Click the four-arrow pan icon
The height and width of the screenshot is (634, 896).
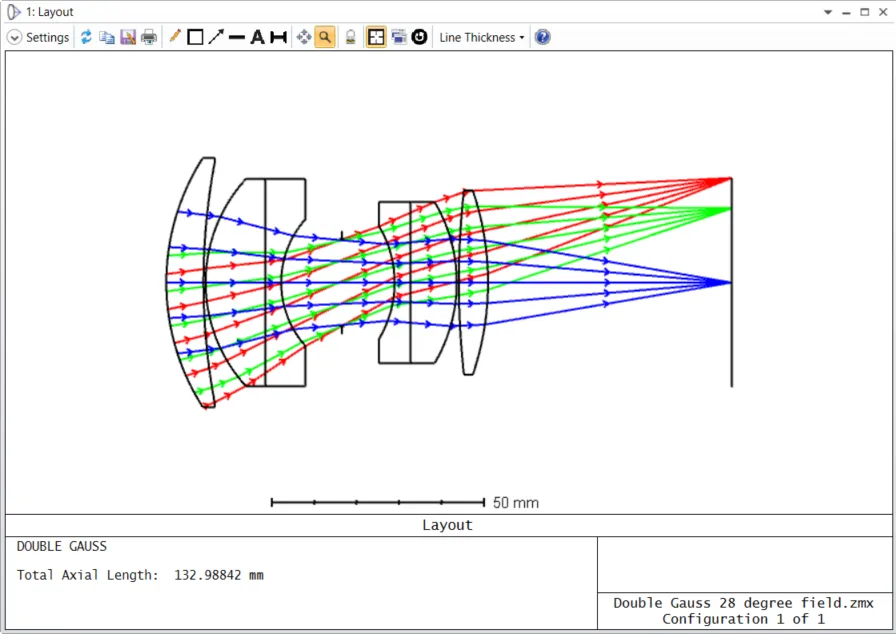coord(304,37)
